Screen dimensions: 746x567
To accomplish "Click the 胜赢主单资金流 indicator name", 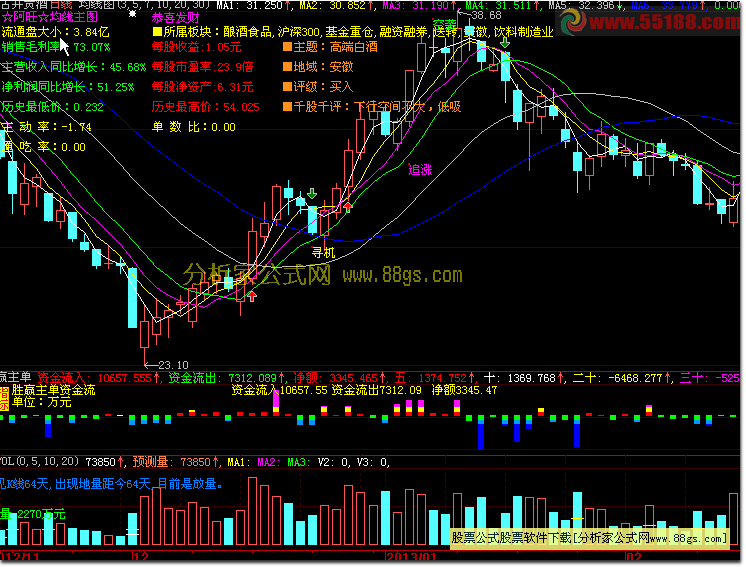I will [x=54, y=390].
